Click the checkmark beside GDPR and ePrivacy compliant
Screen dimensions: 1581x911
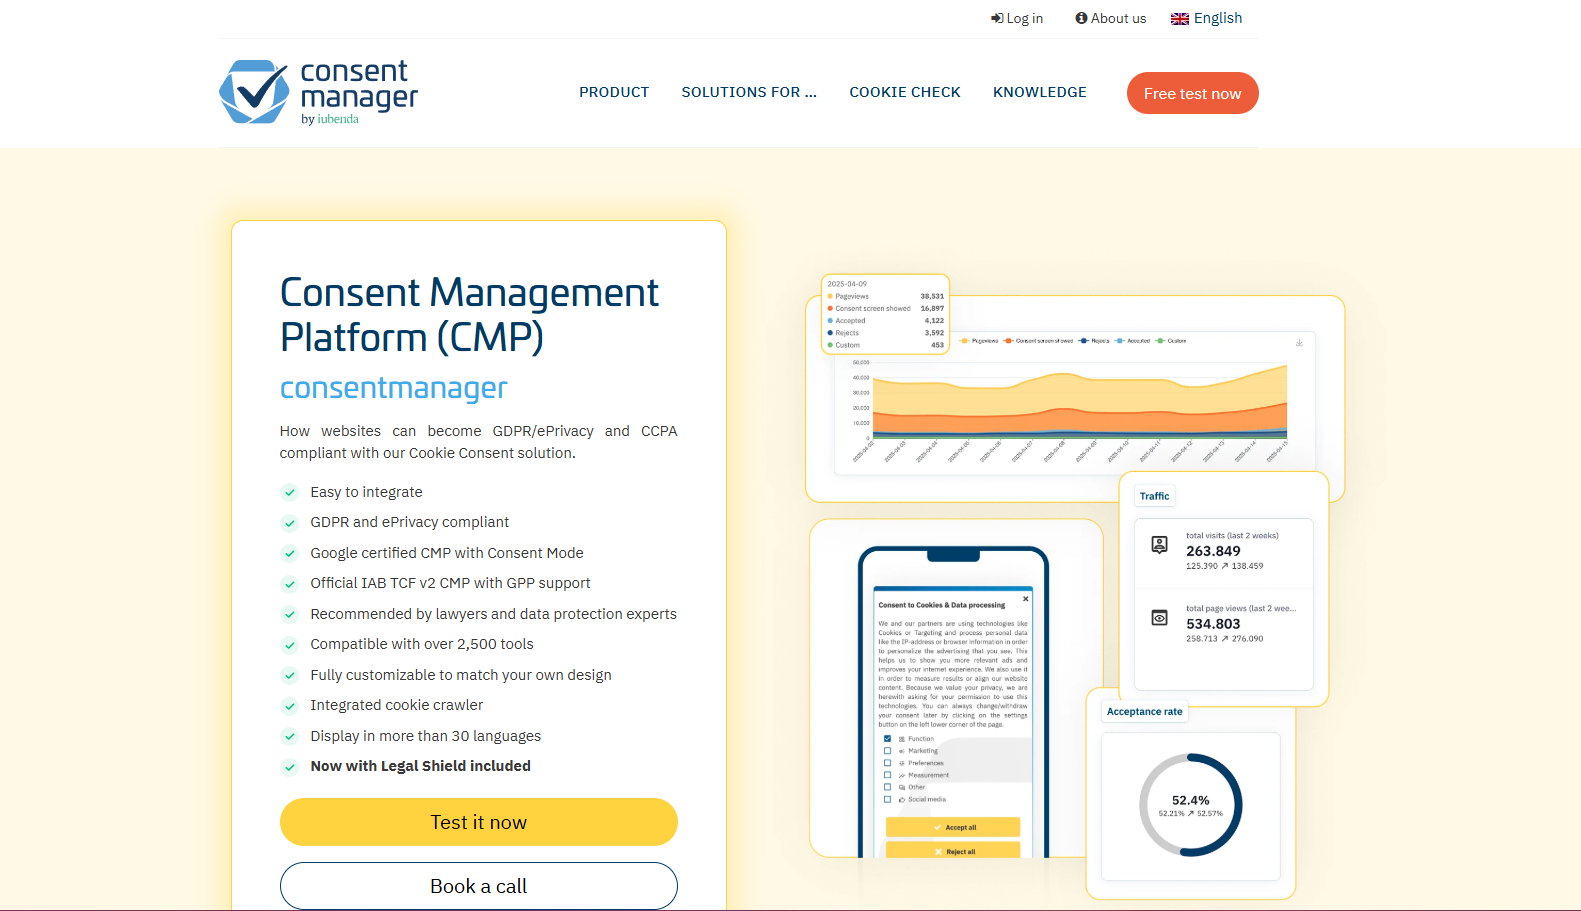coord(290,523)
